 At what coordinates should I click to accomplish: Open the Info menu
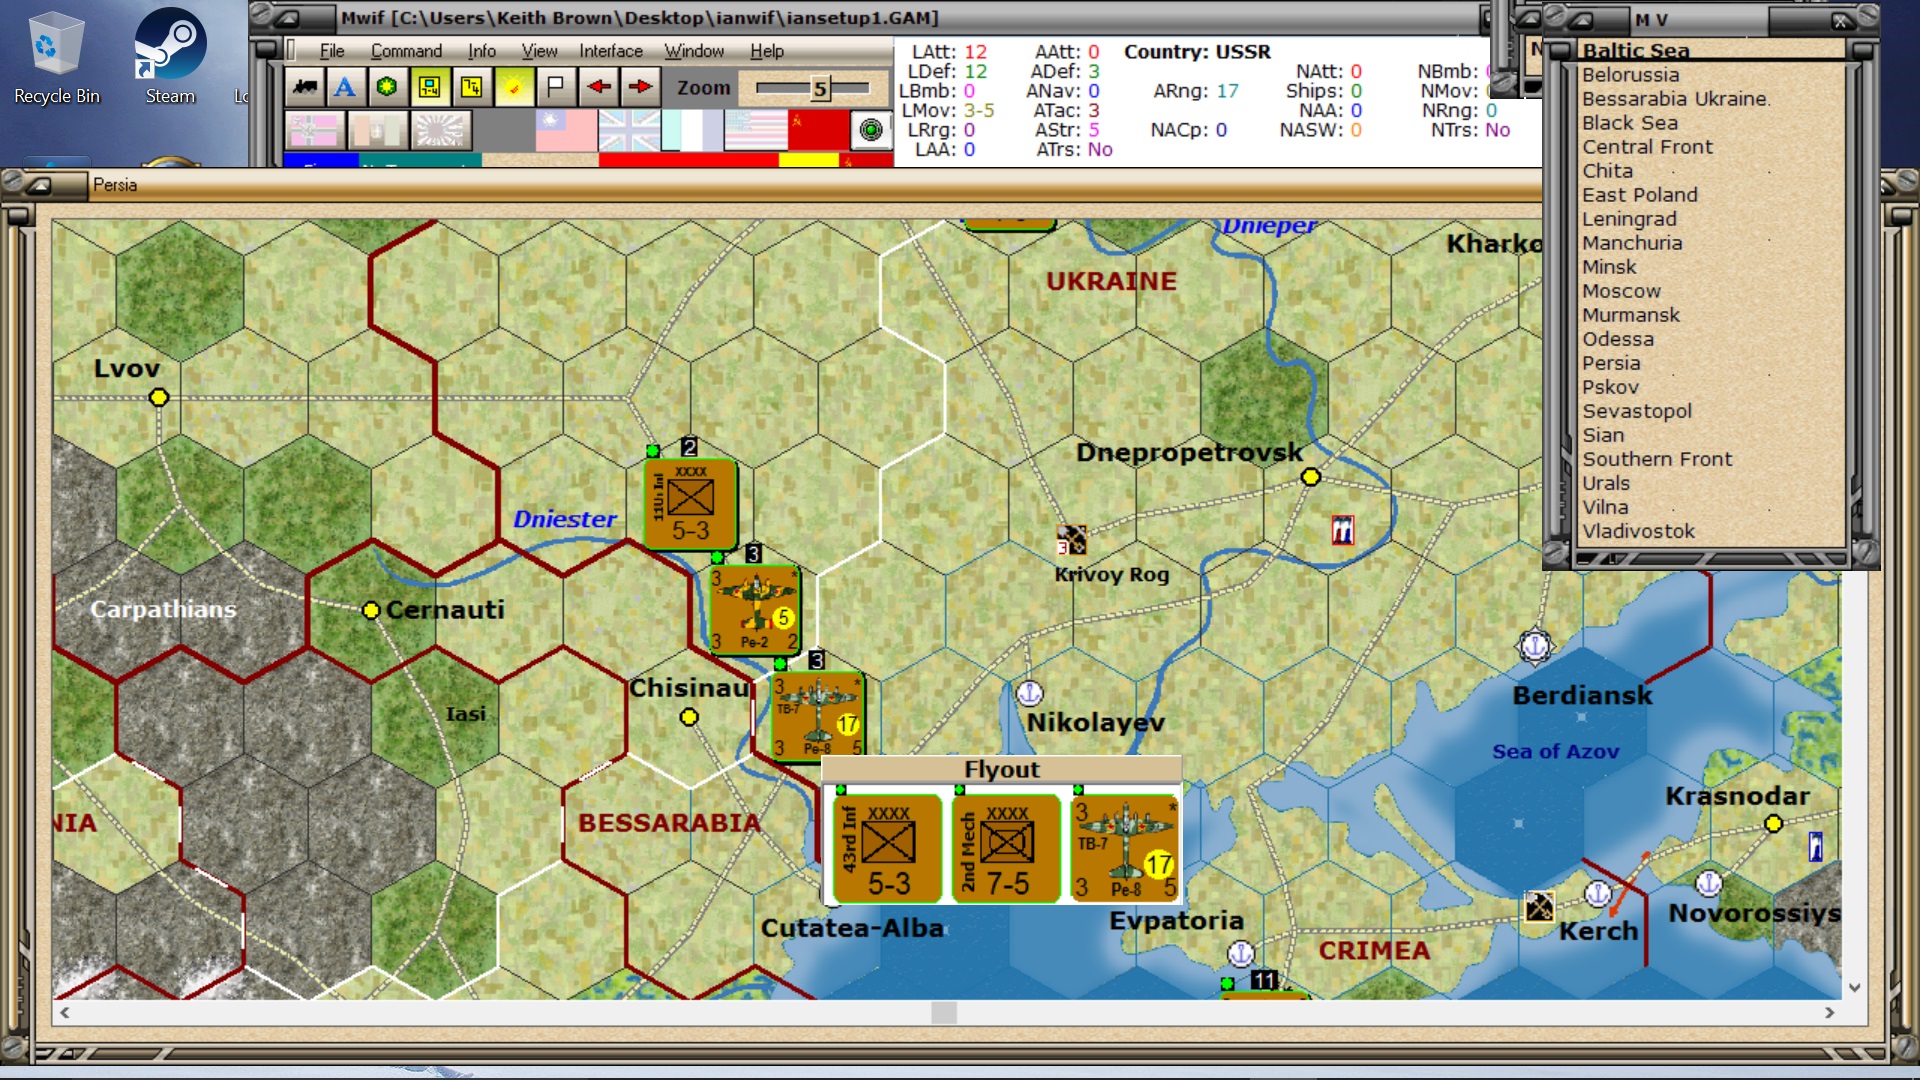(x=482, y=51)
